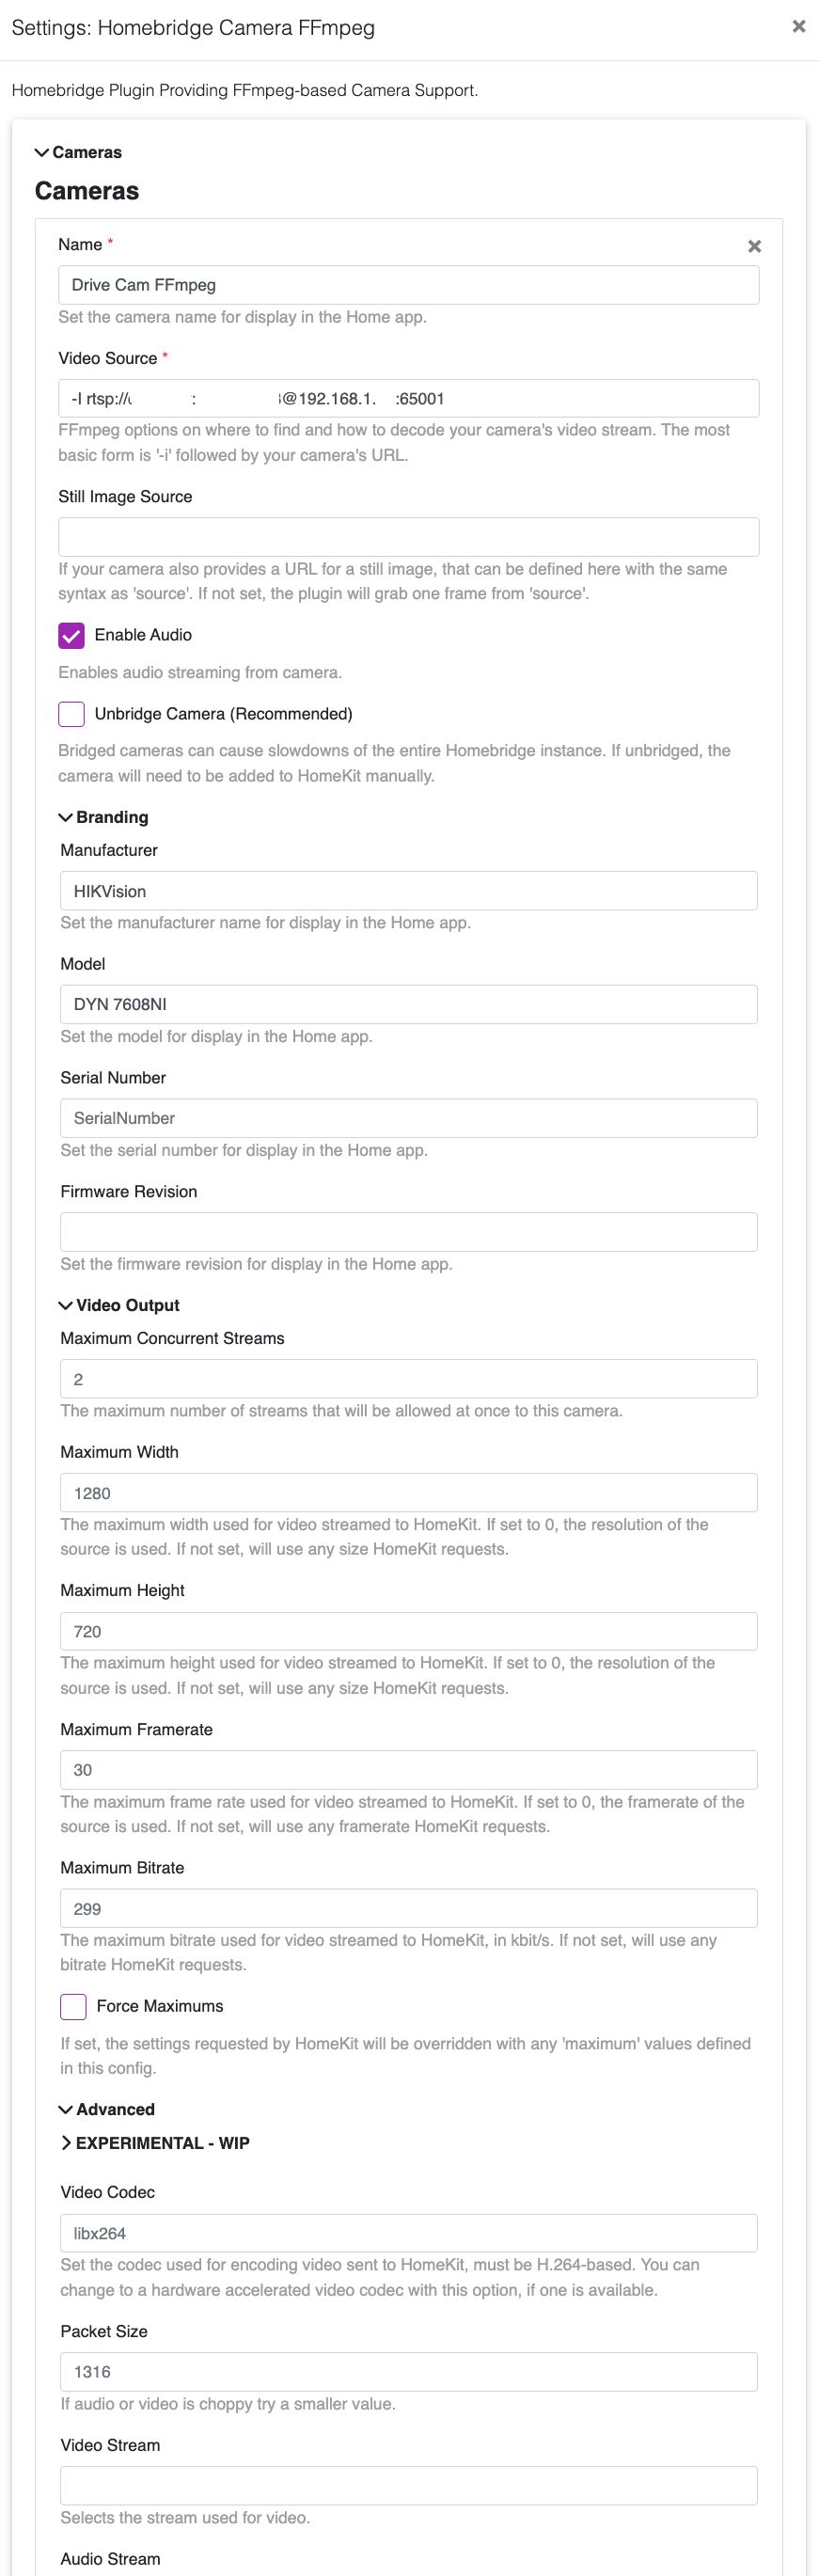819x2576 pixels.
Task: Disable the Enable Audio checkbox
Action: 72,635
